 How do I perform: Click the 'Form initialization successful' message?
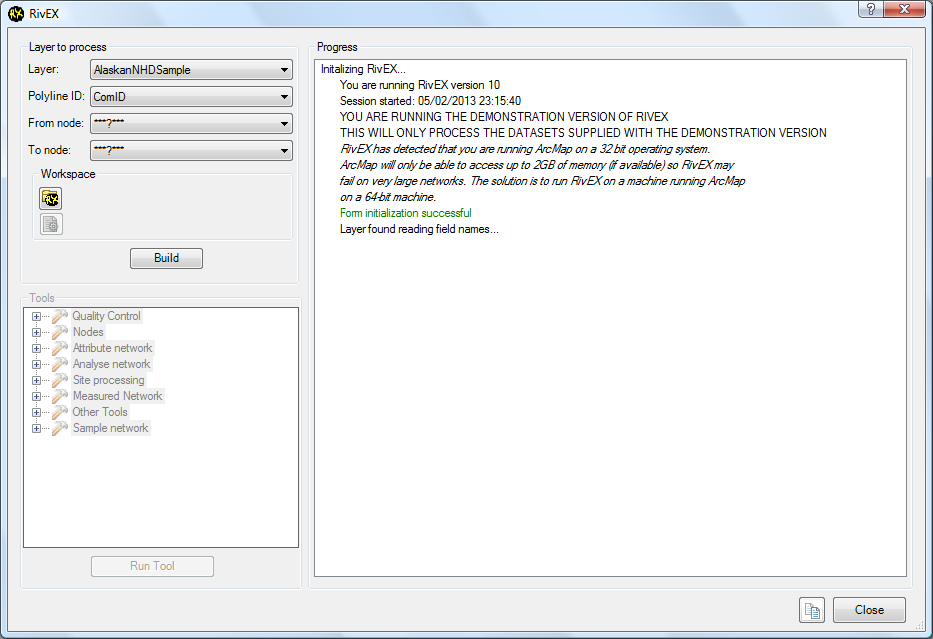[406, 213]
